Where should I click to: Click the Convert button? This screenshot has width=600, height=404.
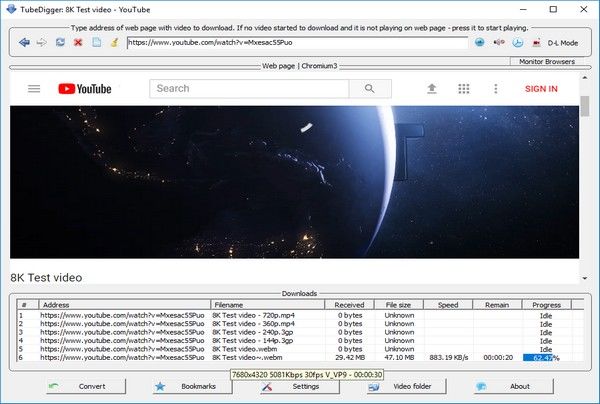(86, 386)
